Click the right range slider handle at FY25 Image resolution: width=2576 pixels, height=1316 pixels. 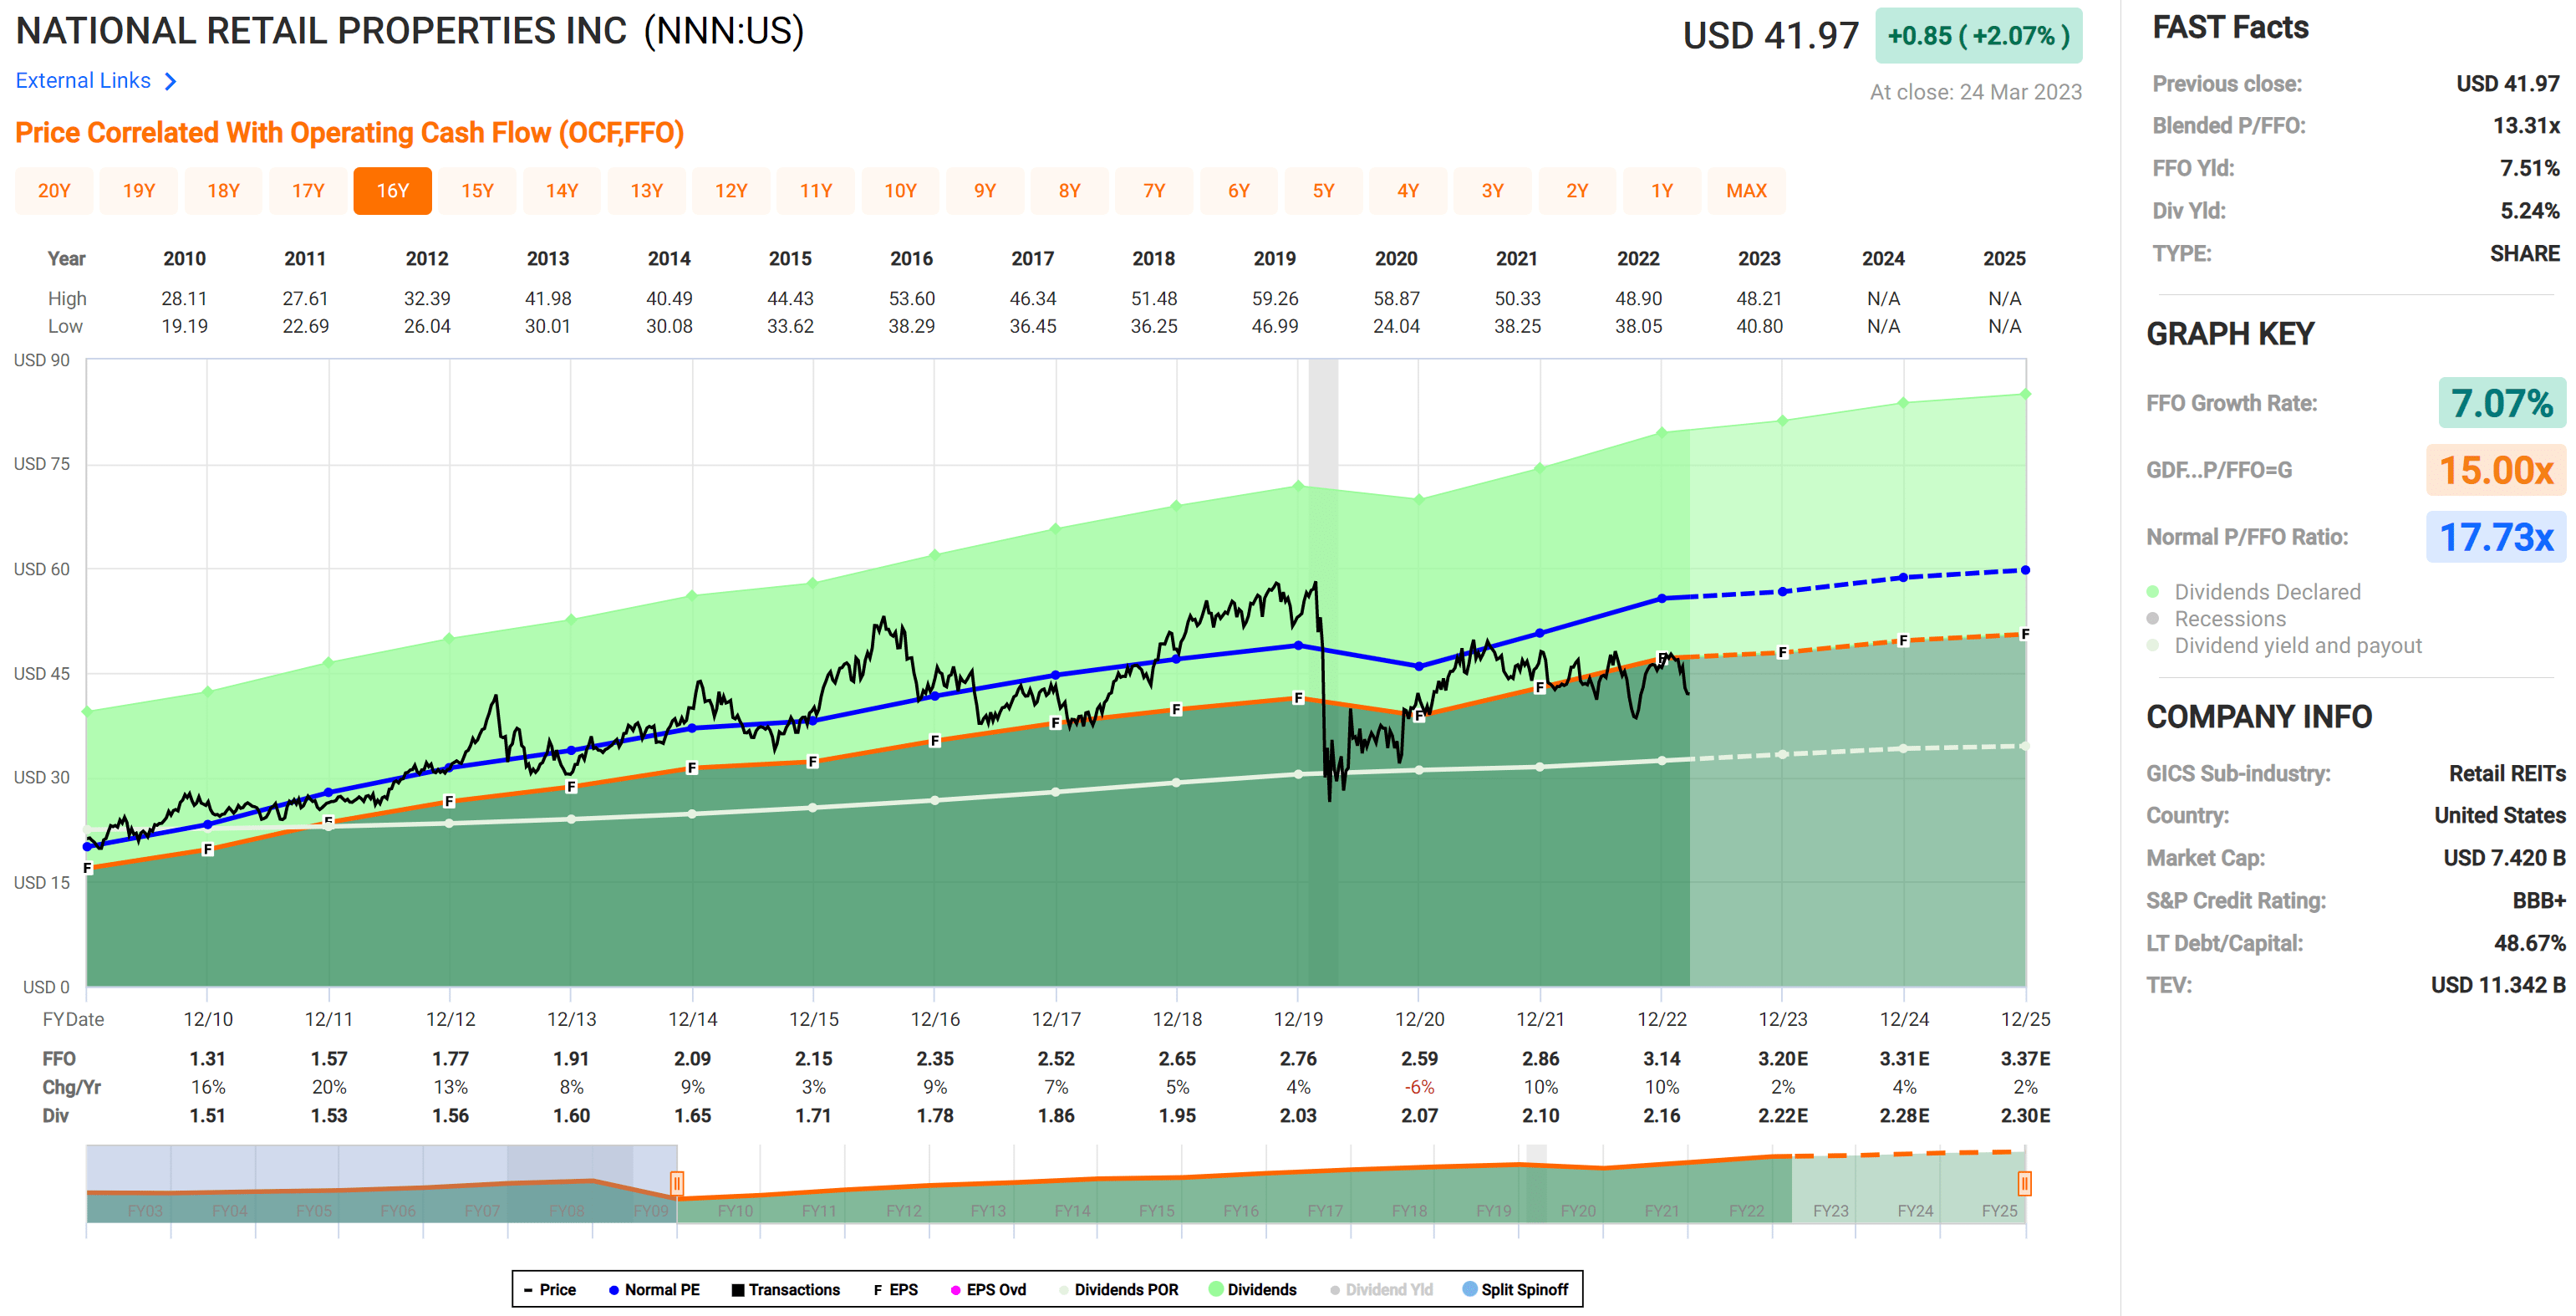click(2024, 1184)
